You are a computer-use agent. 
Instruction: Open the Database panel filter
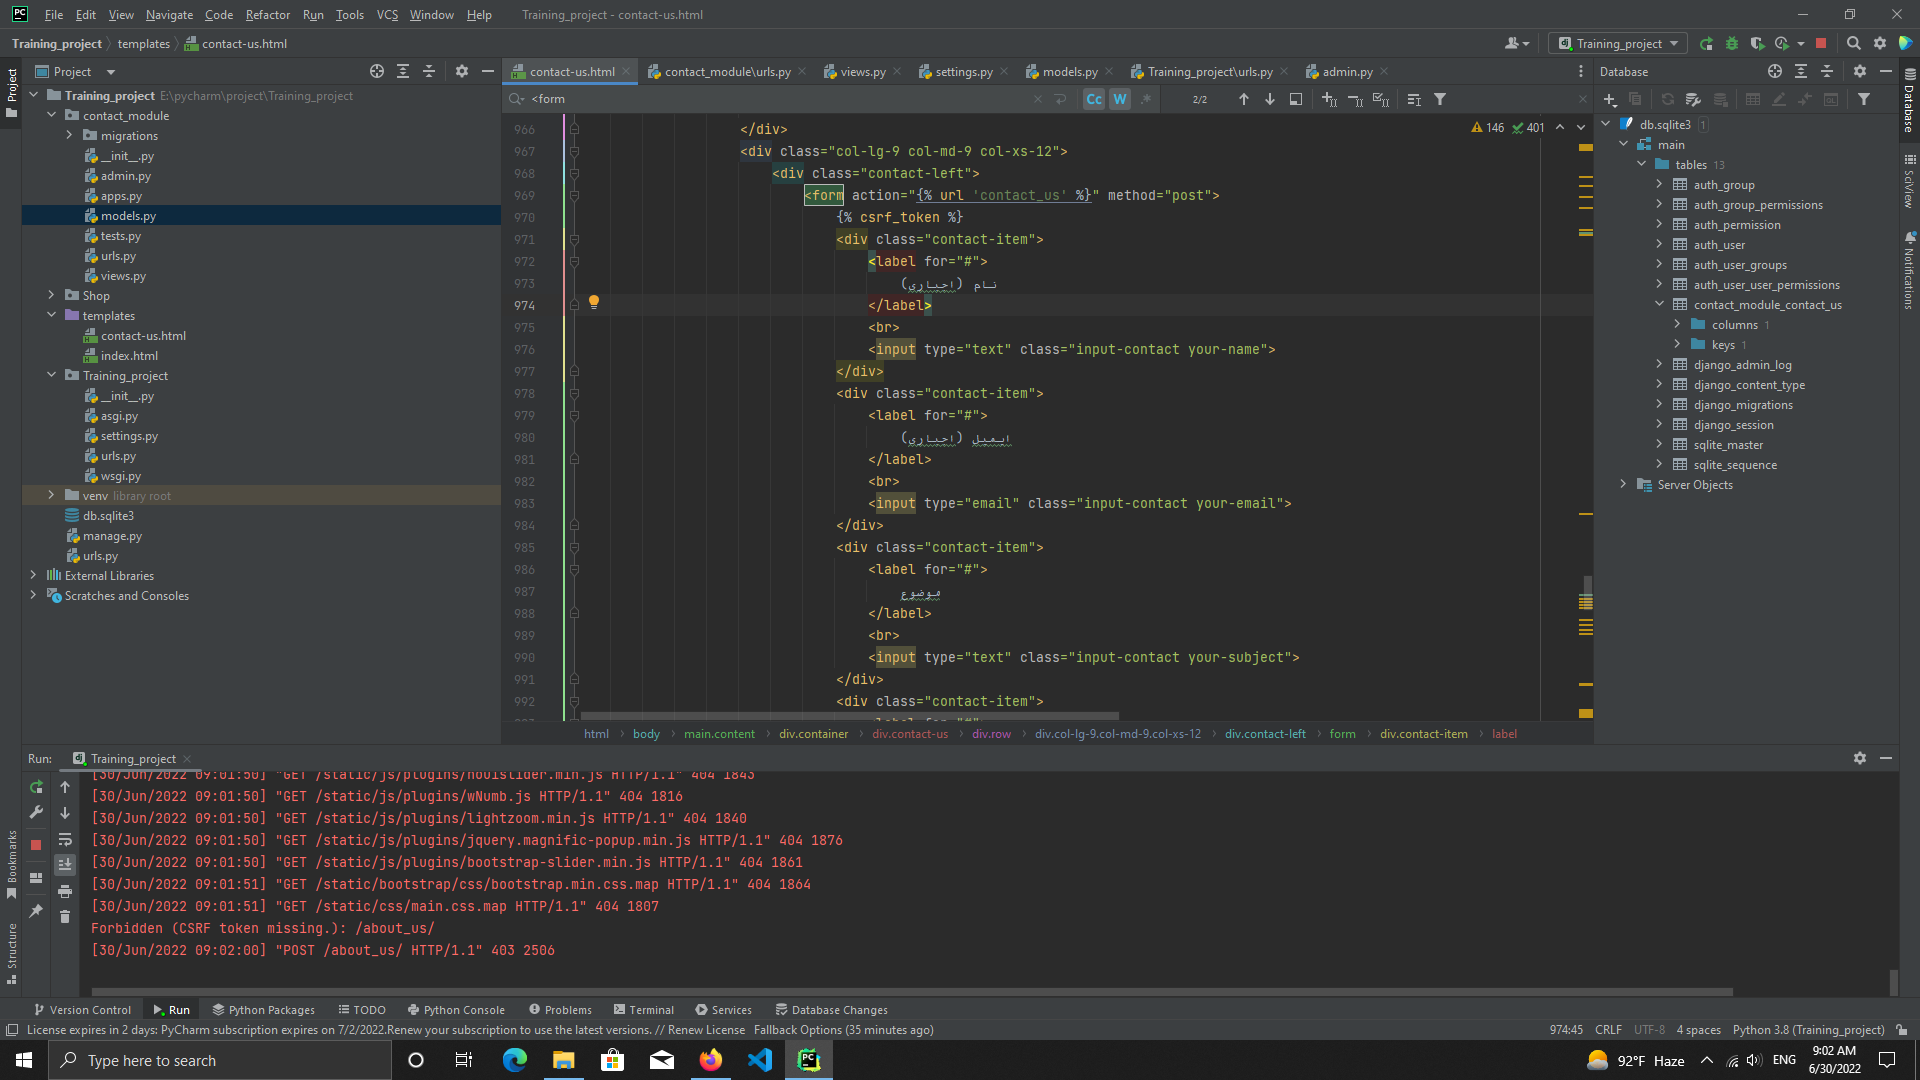(x=1864, y=99)
